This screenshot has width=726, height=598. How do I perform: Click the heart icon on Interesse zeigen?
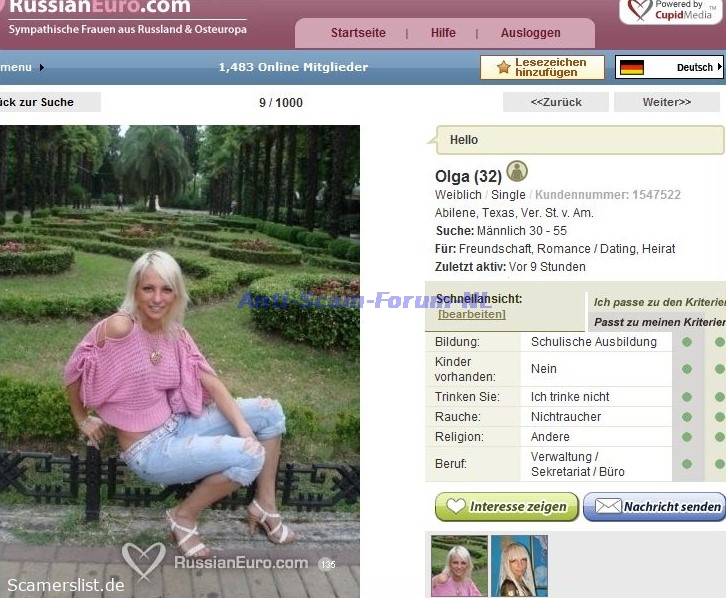456,507
